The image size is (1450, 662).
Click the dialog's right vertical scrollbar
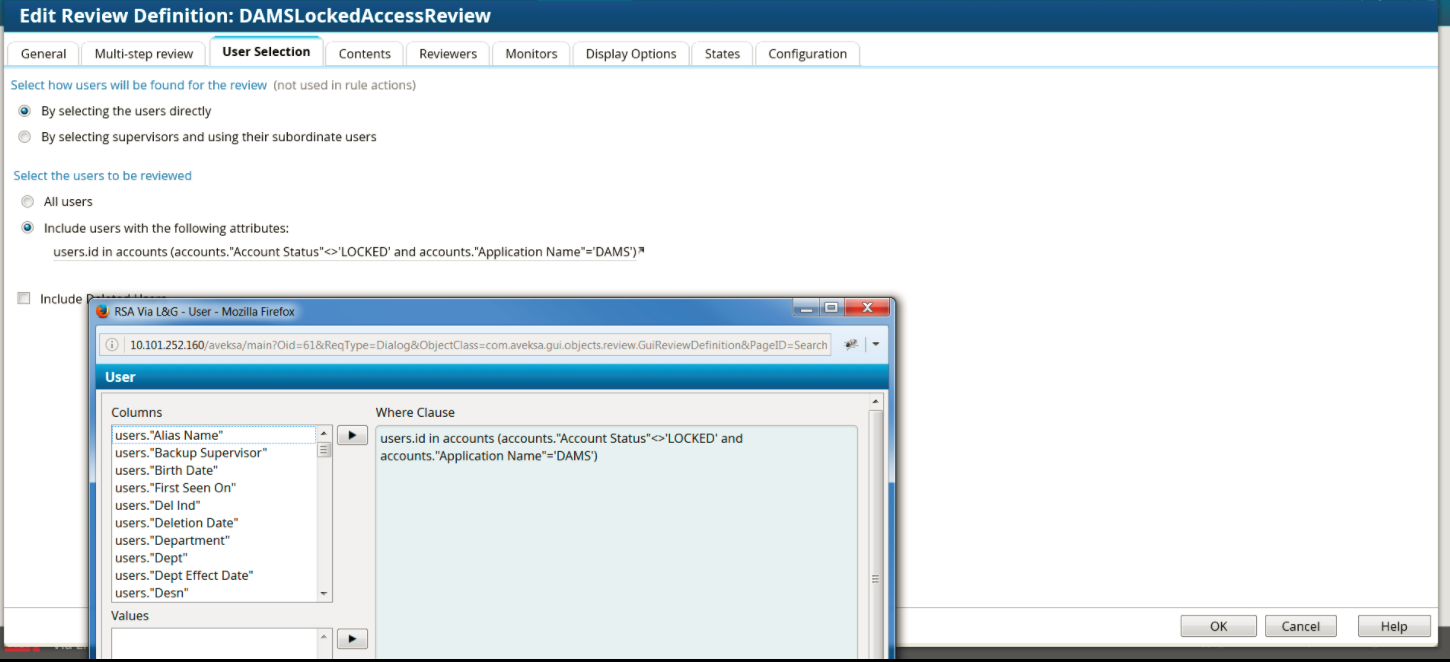tap(875, 500)
